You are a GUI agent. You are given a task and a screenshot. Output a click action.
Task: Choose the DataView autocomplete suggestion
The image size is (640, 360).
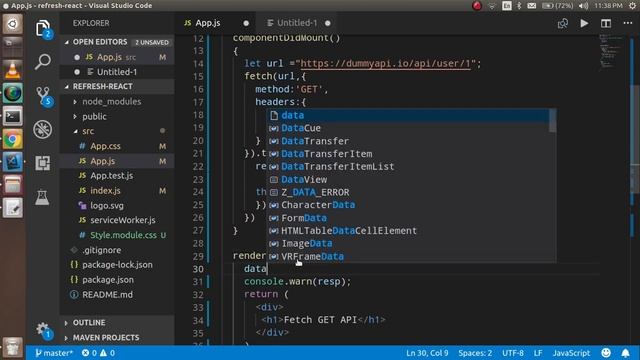pos(408,179)
